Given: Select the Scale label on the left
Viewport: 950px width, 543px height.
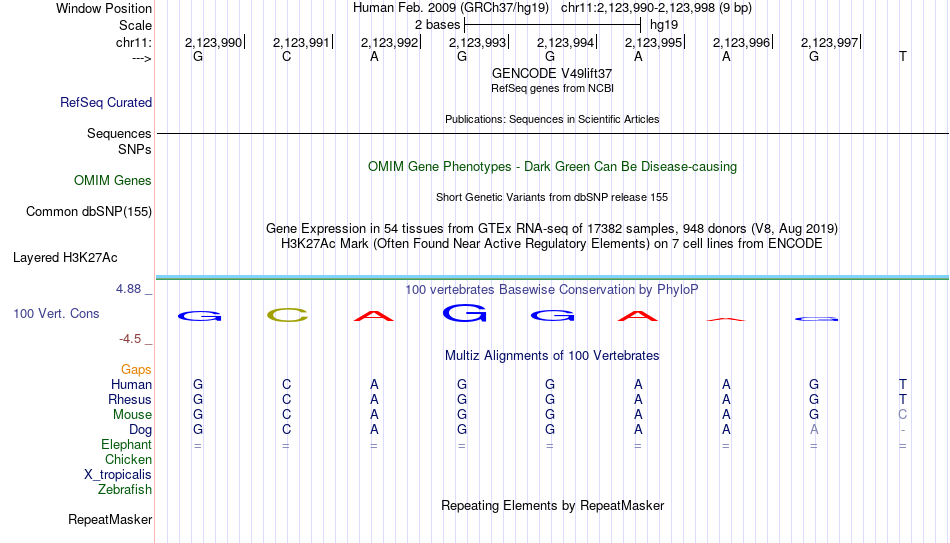Looking at the screenshot, I should pyautogui.click(x=136, y=25).
